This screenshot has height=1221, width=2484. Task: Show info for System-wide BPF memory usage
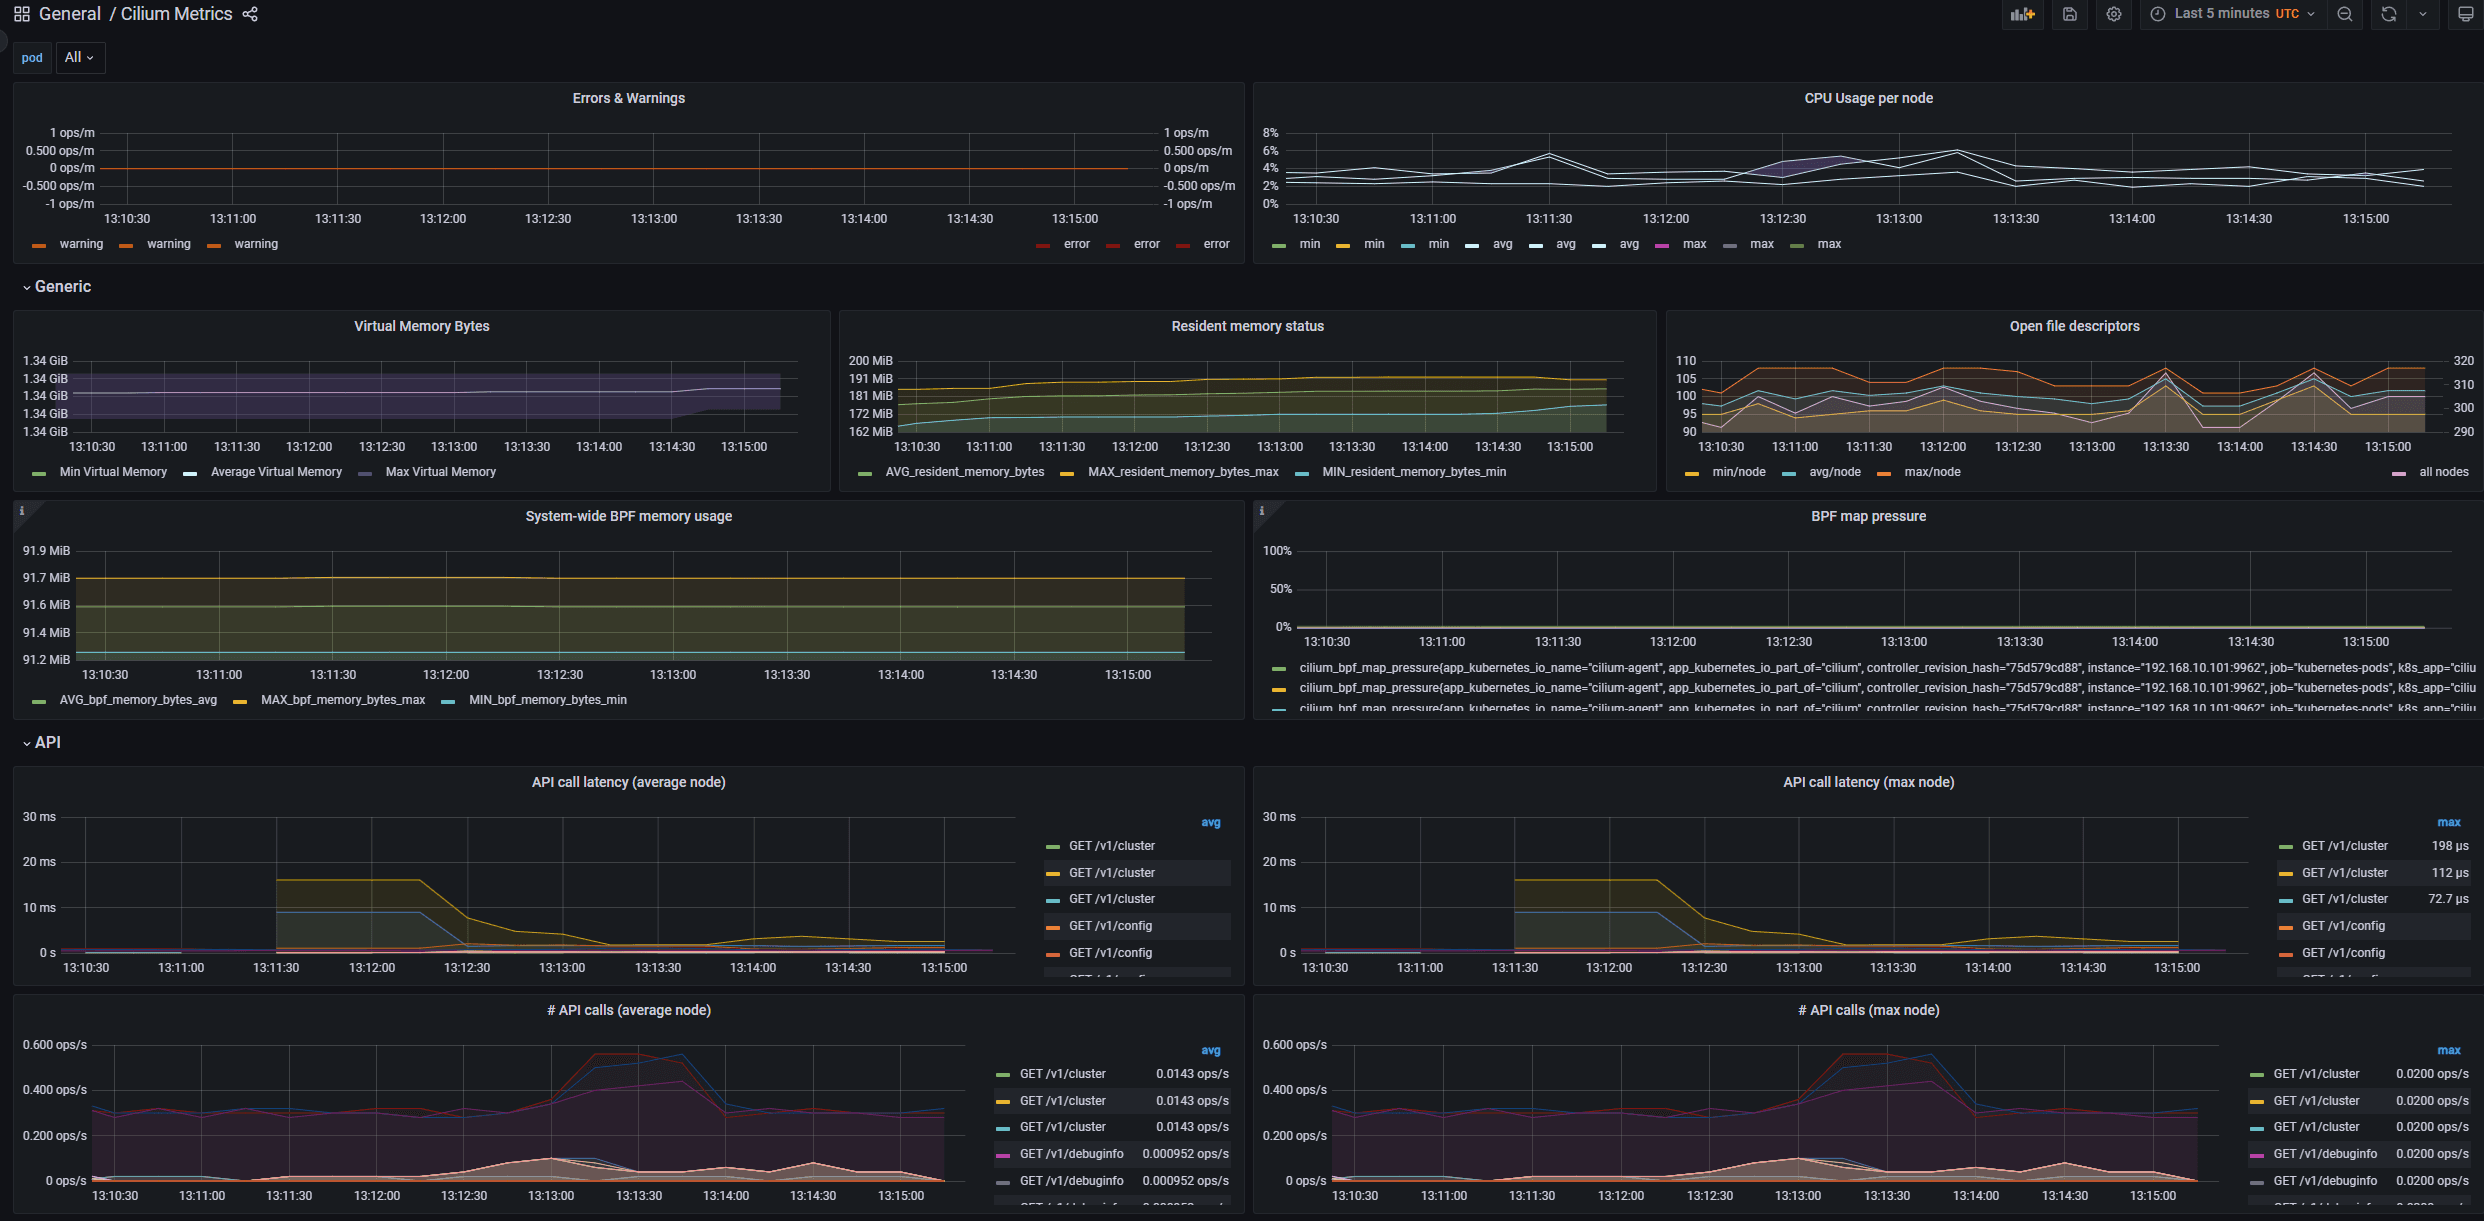point(22,511)
